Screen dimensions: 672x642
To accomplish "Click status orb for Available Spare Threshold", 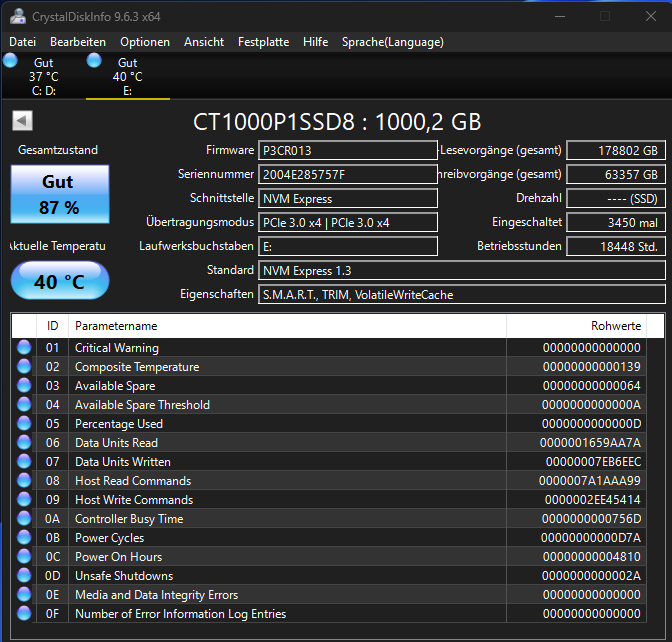I will [24, 404].
